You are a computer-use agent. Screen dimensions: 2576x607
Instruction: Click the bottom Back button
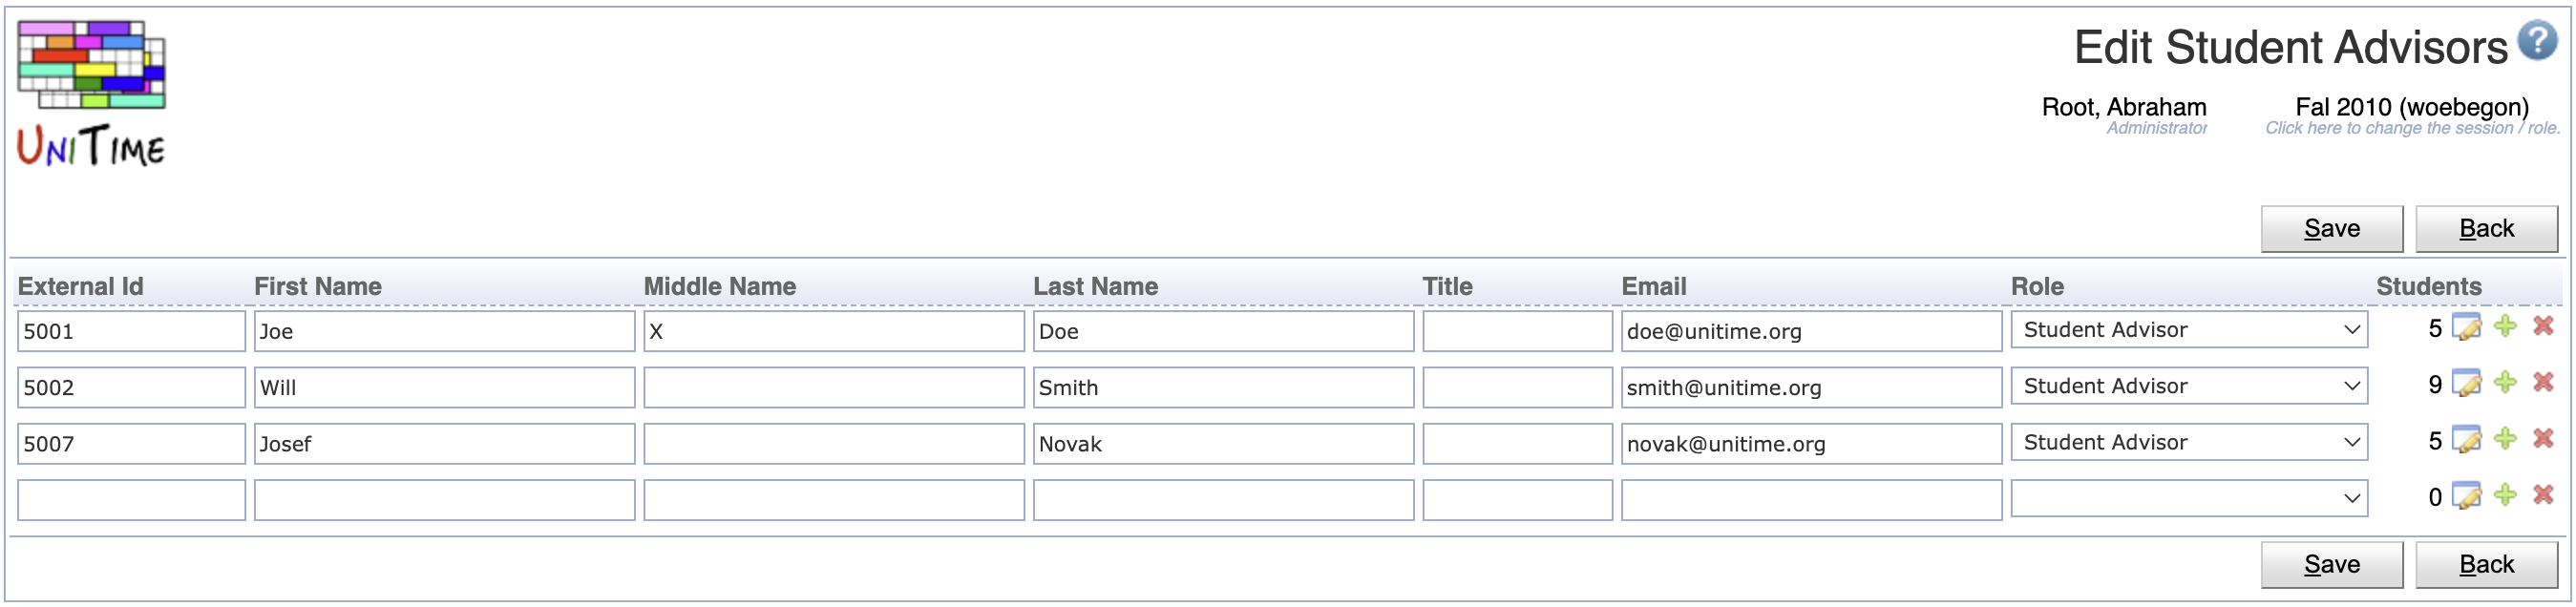click(x=2486, y=565)
